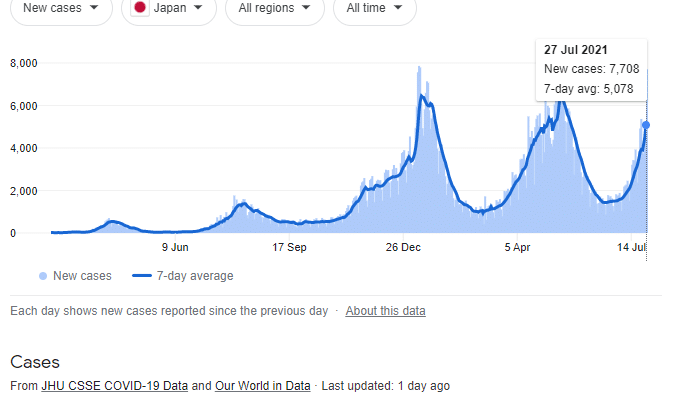Click the 9 Jun x-axis label
The height and width of the screenshot is (401, 684).
[x=175, y=247]
